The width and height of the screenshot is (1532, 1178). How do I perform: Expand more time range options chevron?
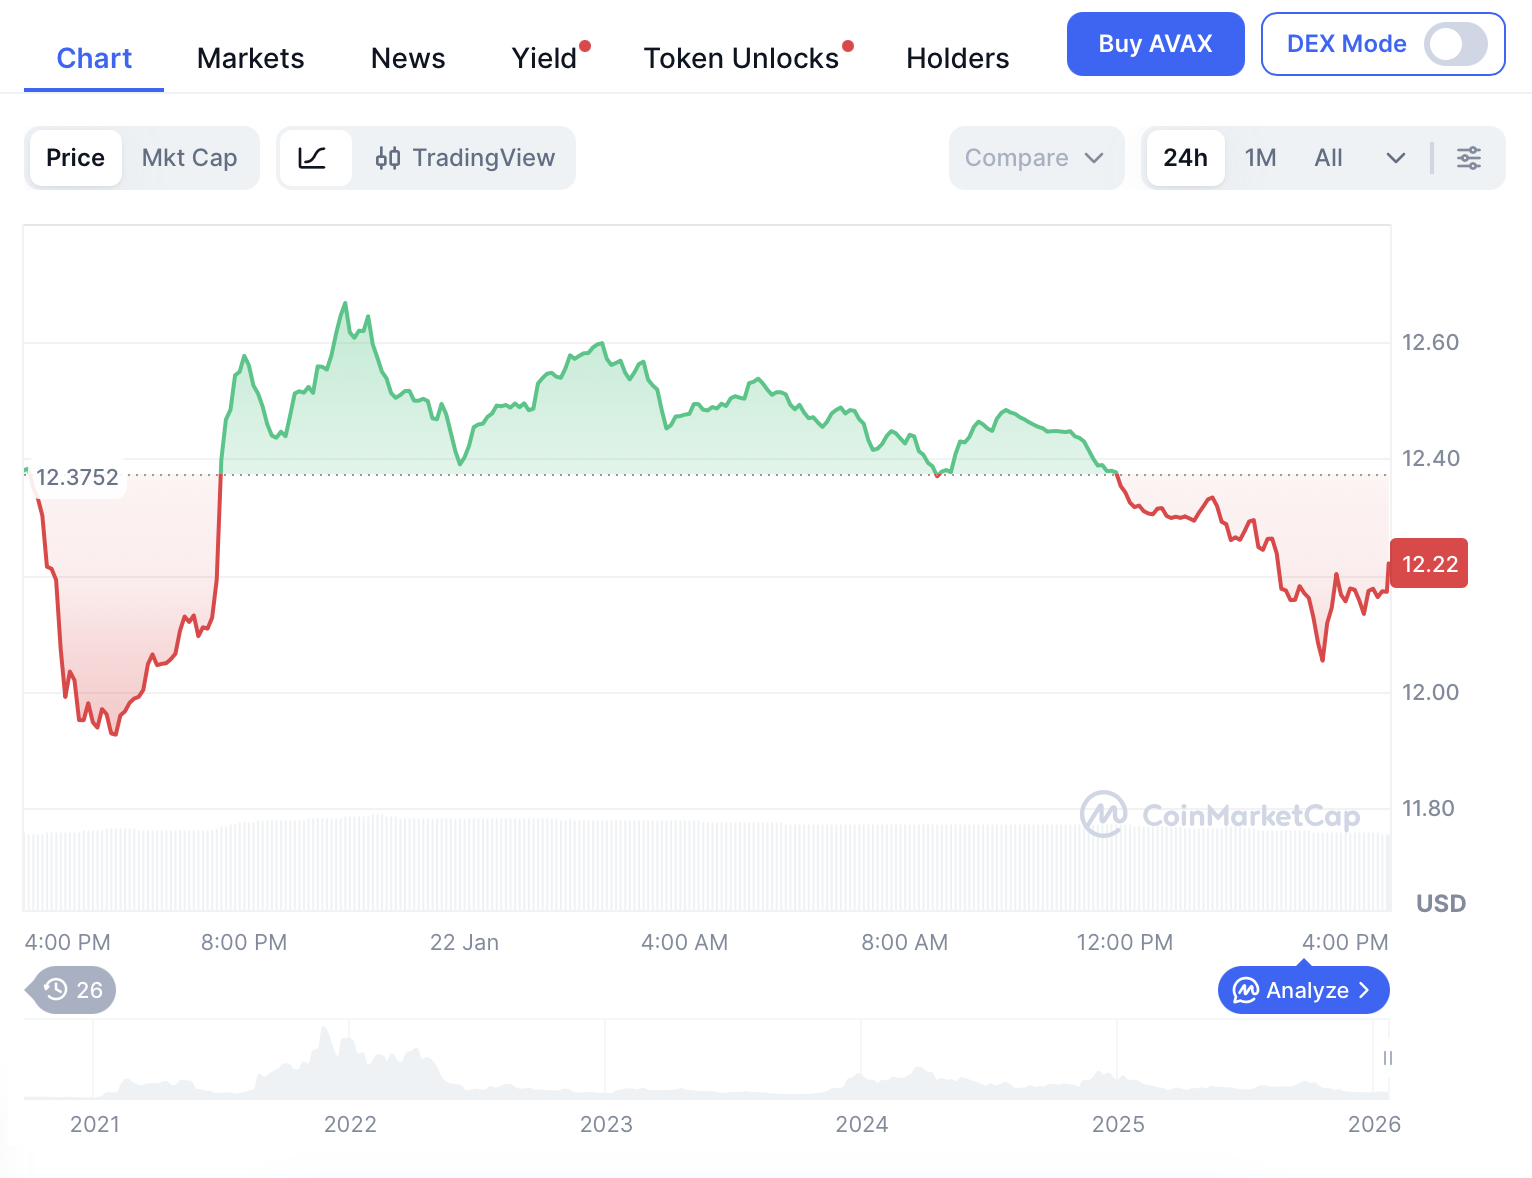[x=1396, y=158]
